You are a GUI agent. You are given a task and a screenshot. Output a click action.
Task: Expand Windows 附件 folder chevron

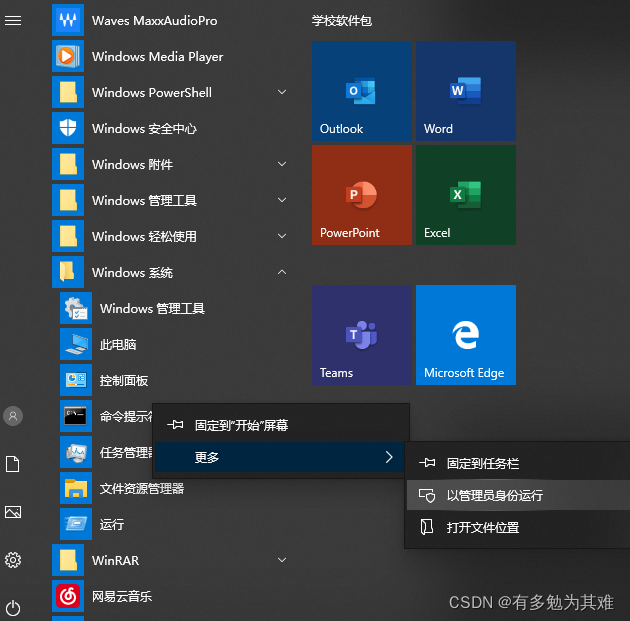tap(282, 164)
